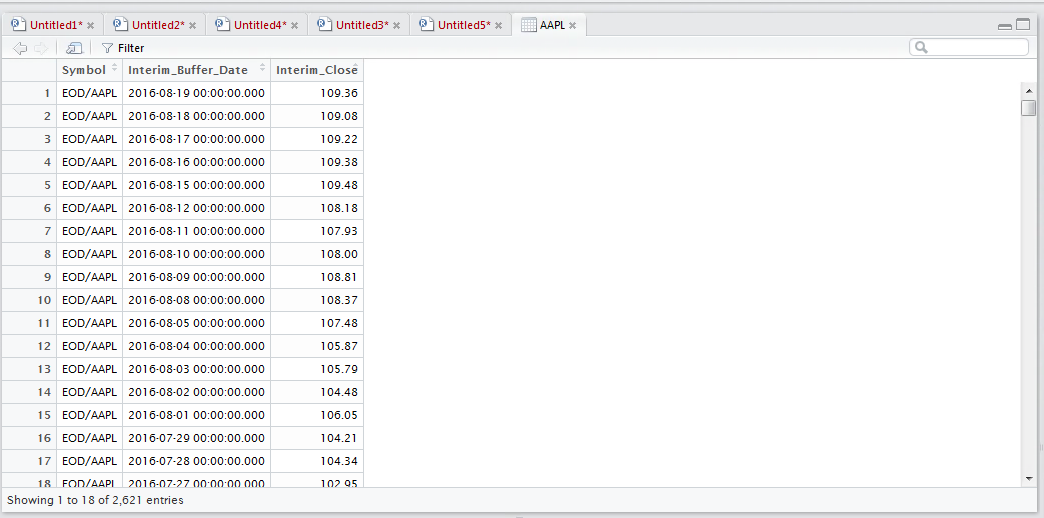1044x518 pixels.
Task: Click the R script icon on Untitled4 tab
Action: [x=222, y=25]
